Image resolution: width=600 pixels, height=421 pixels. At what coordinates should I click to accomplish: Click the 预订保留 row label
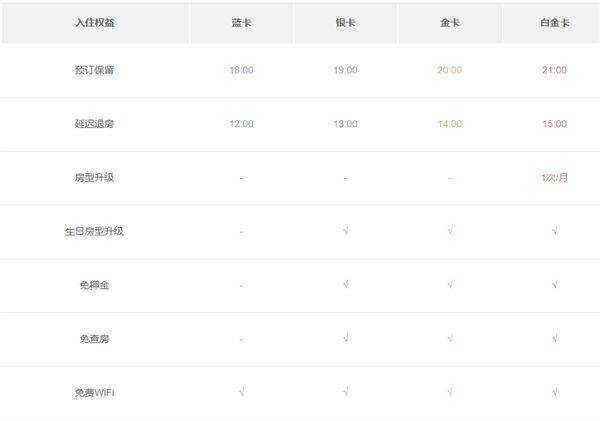[94, 70]
